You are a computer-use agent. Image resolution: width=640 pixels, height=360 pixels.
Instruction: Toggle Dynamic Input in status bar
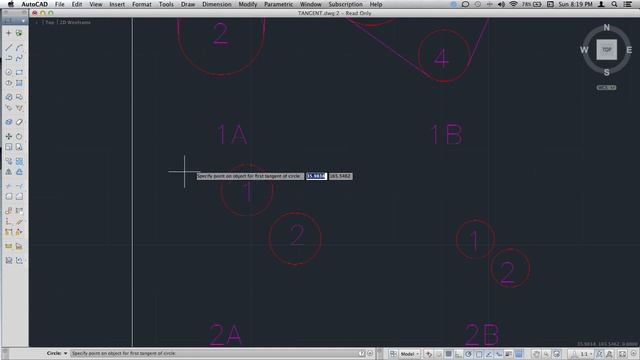click(x=499, y=354)
